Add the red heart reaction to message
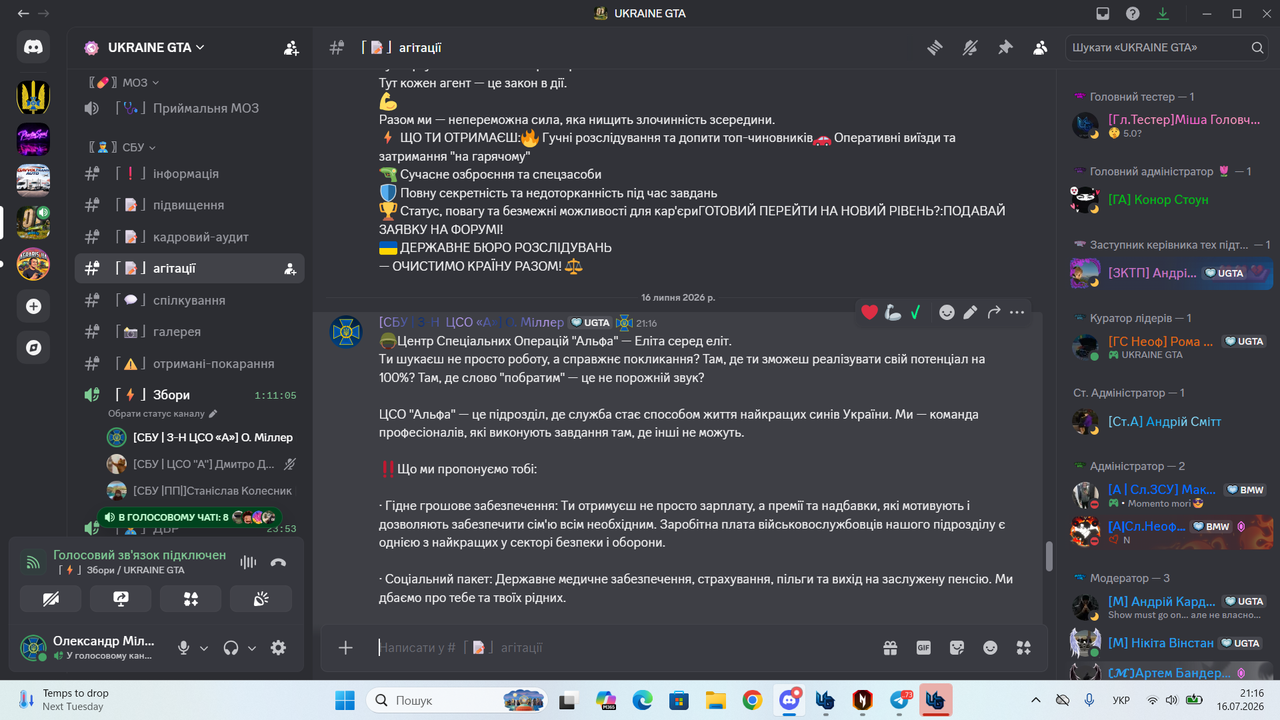Screen dimensions: 1280x720 (869, 312)
